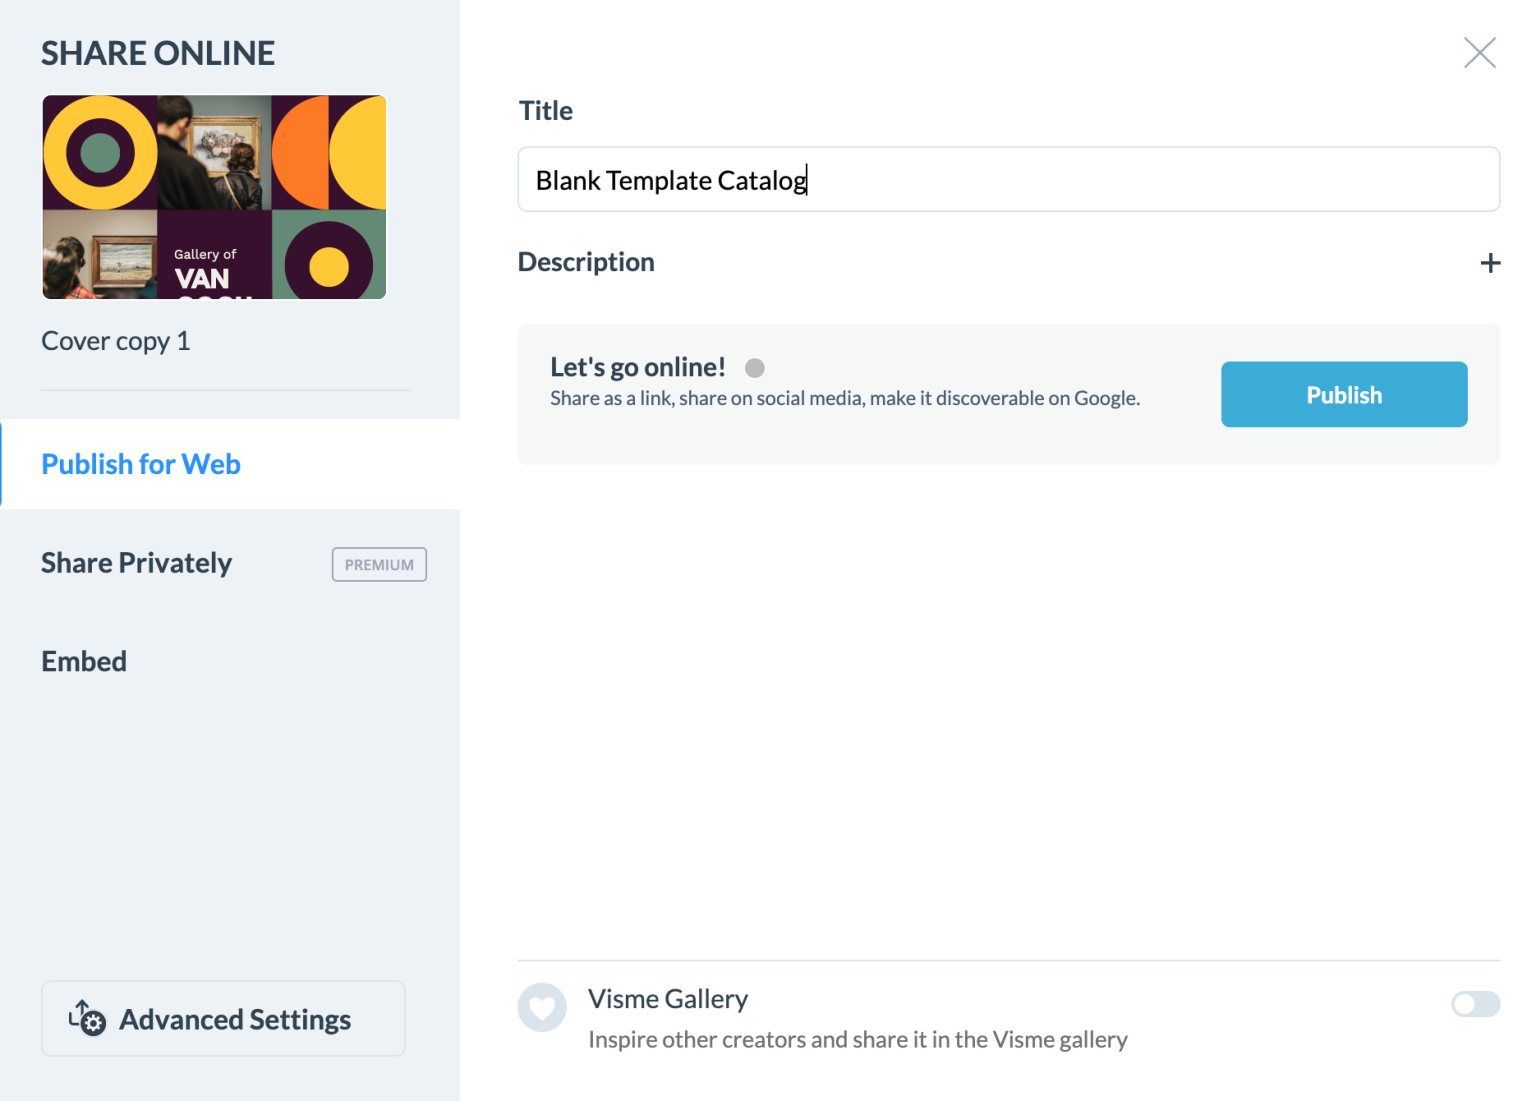
Task: Open the Share Privately section
Action: click(x=136, y=563)
